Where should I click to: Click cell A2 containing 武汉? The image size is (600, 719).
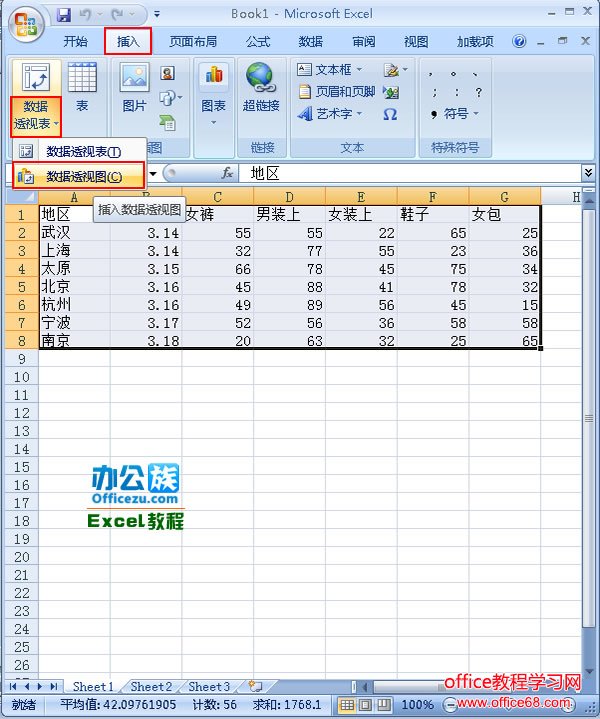tap(74, 233)
